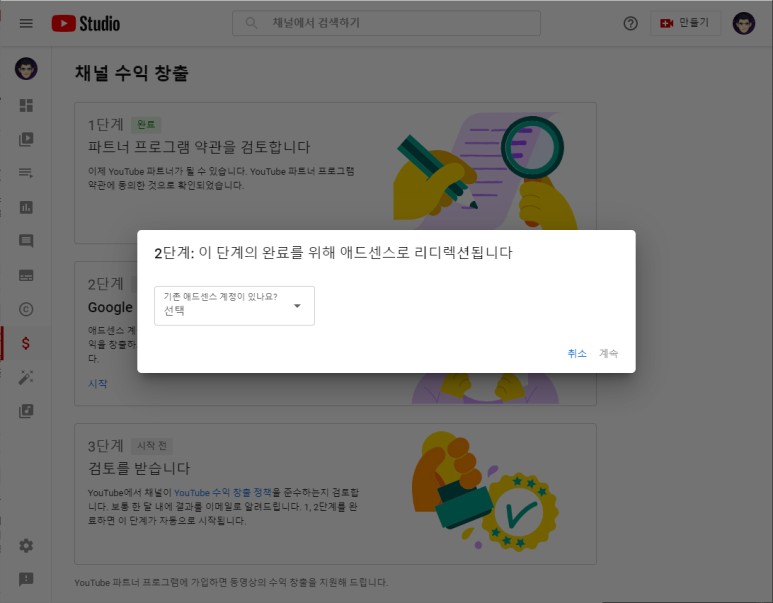Click the magnifying glass illustration in step 1

coord(533,148)
